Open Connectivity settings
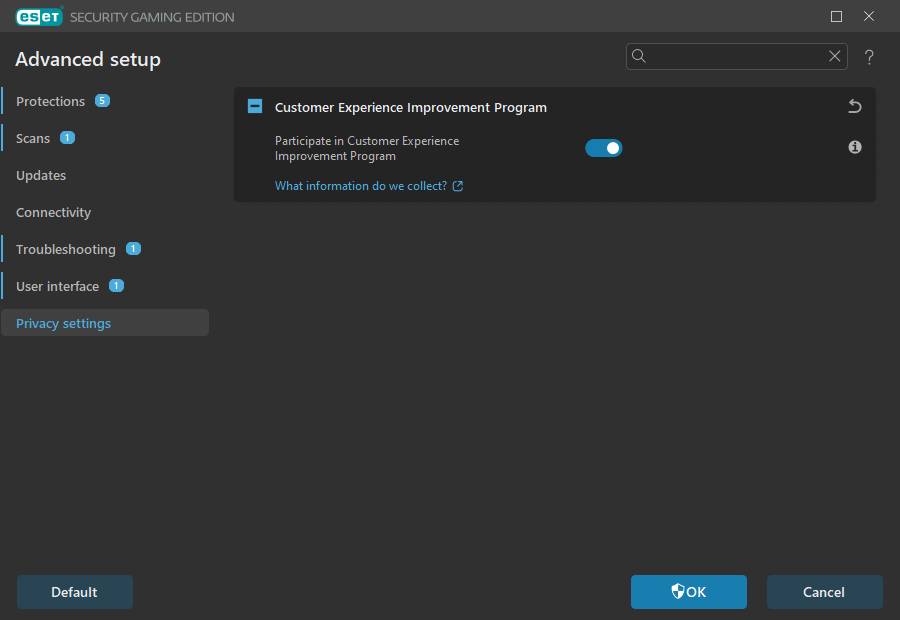 coord(53,212)
